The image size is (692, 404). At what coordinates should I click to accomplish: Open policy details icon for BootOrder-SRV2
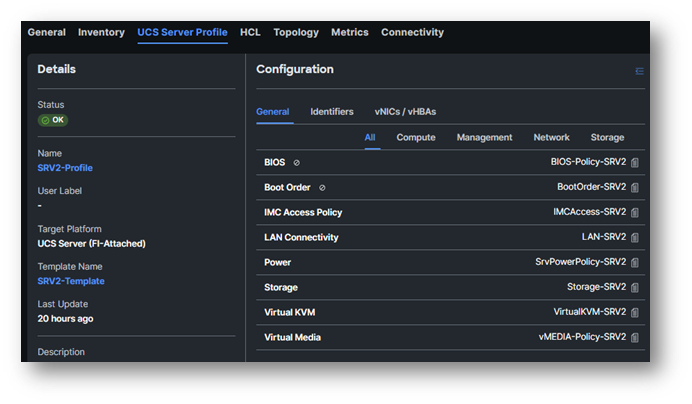635,188
